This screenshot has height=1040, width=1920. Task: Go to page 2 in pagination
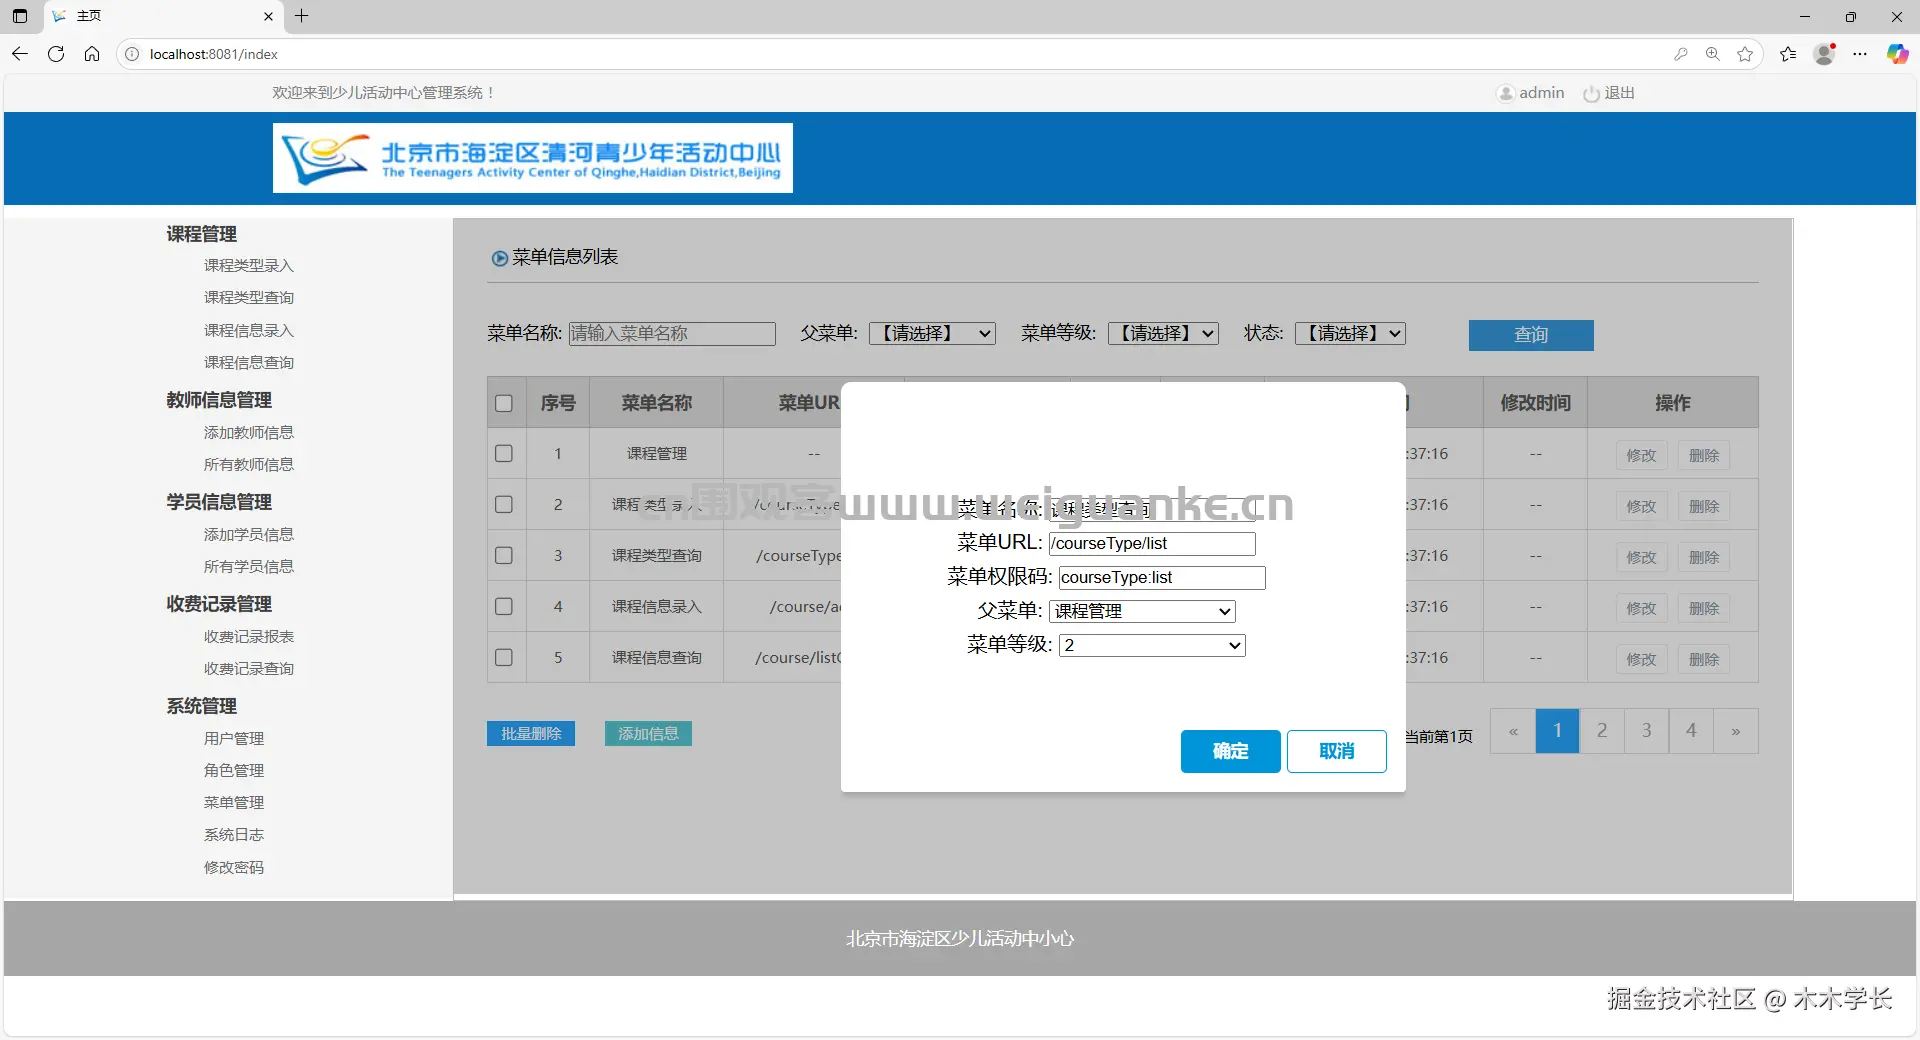(1602, 731)
